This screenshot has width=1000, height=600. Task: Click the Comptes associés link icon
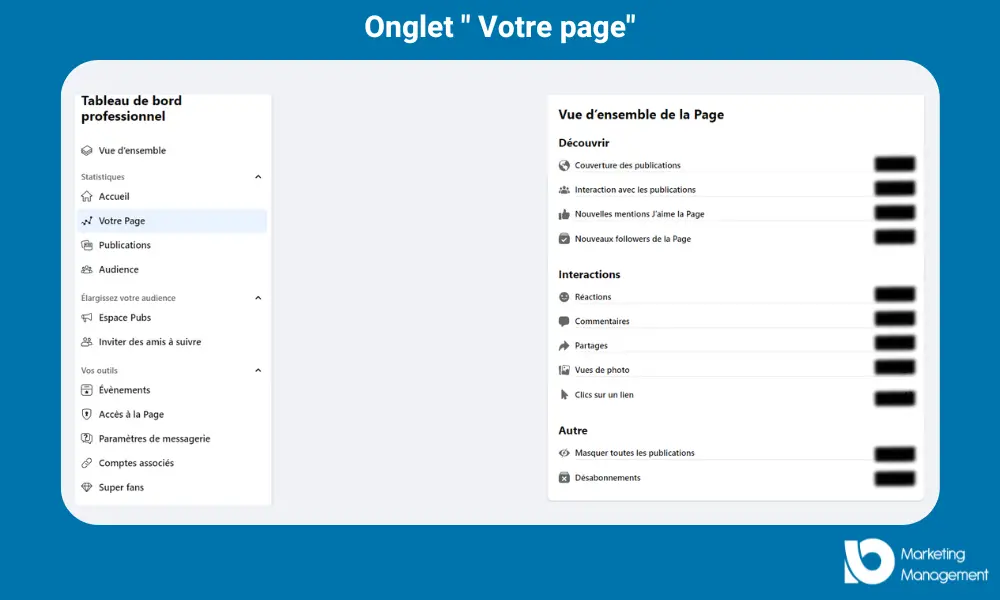pos(87,463)
